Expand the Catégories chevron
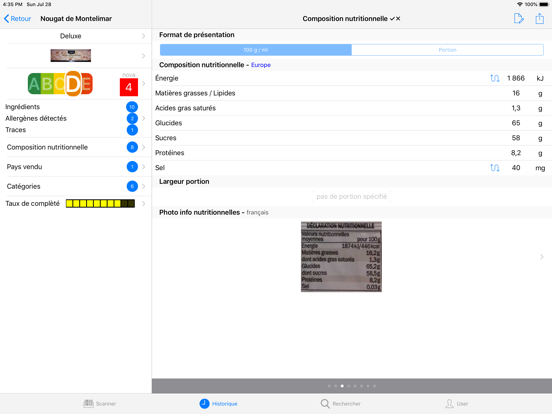This screenshot has width=552, height=414. pos(143,186)
